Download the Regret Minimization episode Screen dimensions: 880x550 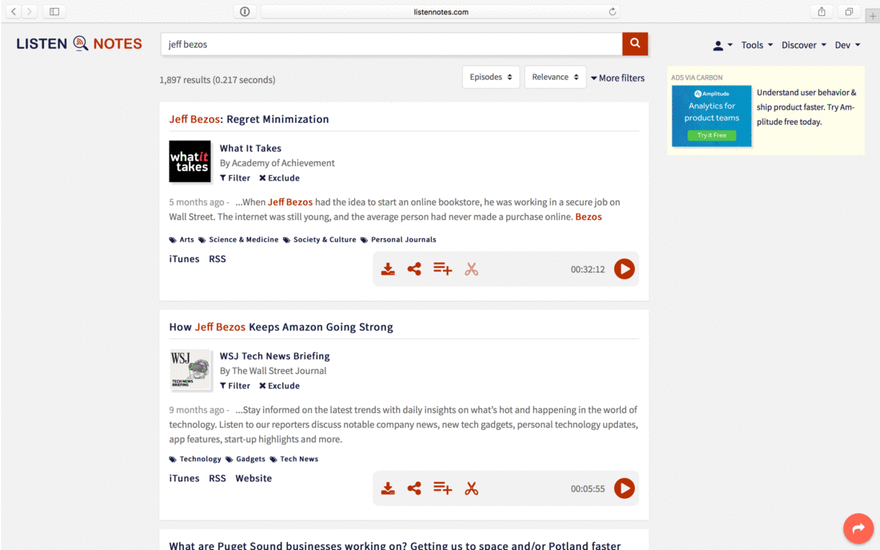[x=388, y=269]
